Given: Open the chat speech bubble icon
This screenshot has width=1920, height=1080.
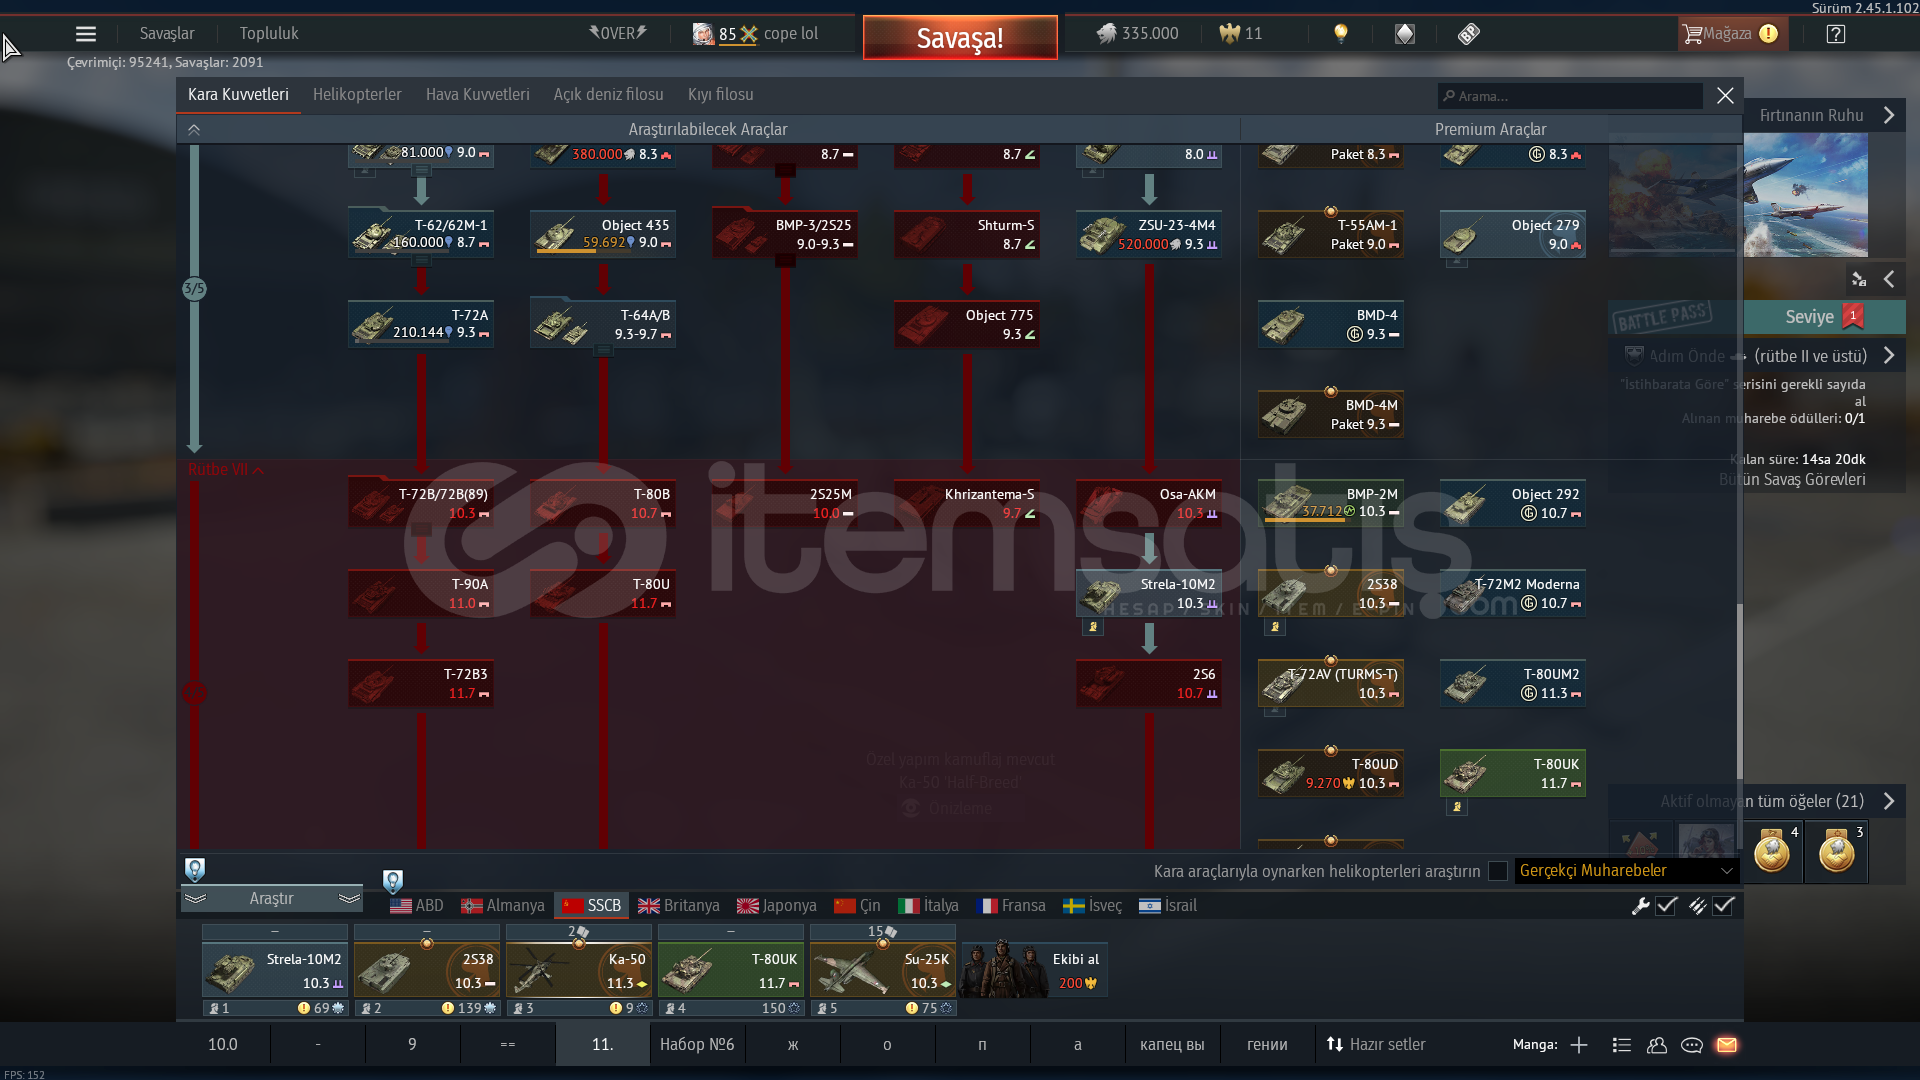Looking at the screenshot, I should pyautogui.click(x=1692, y=1045).
